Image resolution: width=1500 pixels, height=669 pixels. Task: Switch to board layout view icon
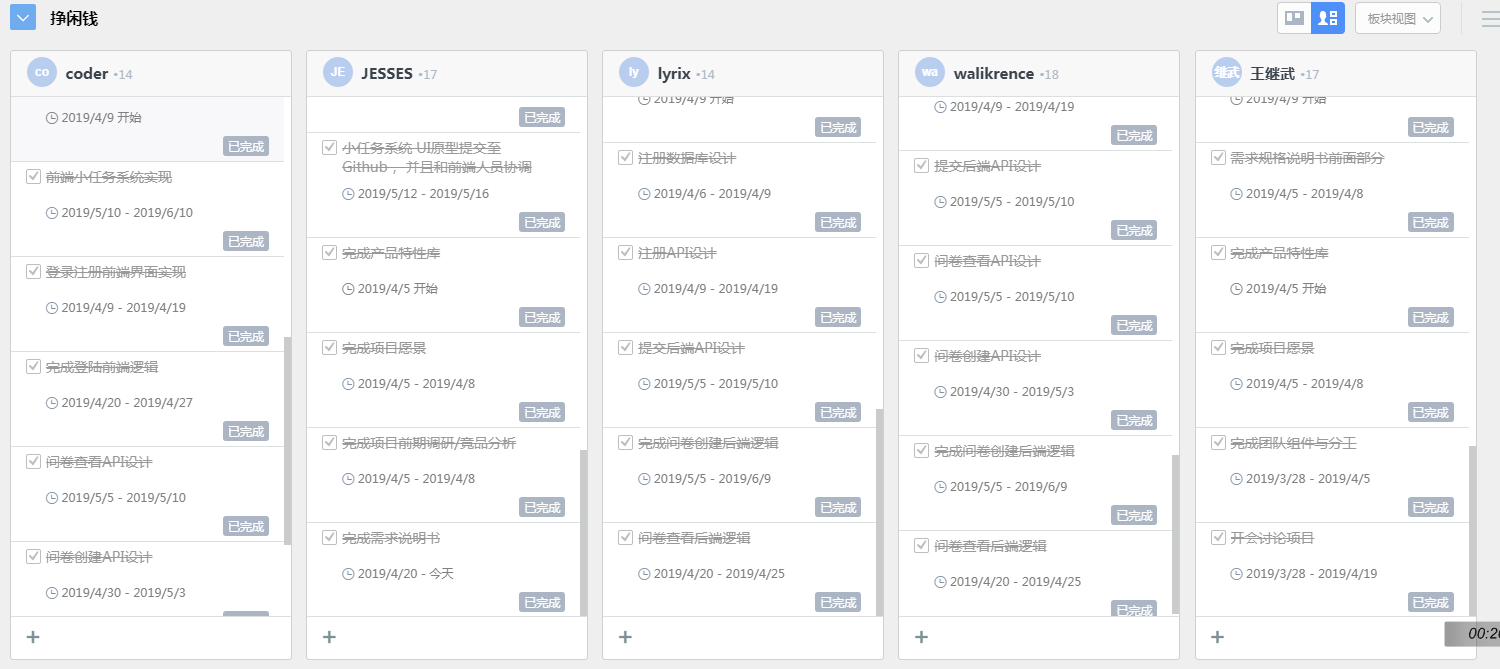coord(1294,18)
